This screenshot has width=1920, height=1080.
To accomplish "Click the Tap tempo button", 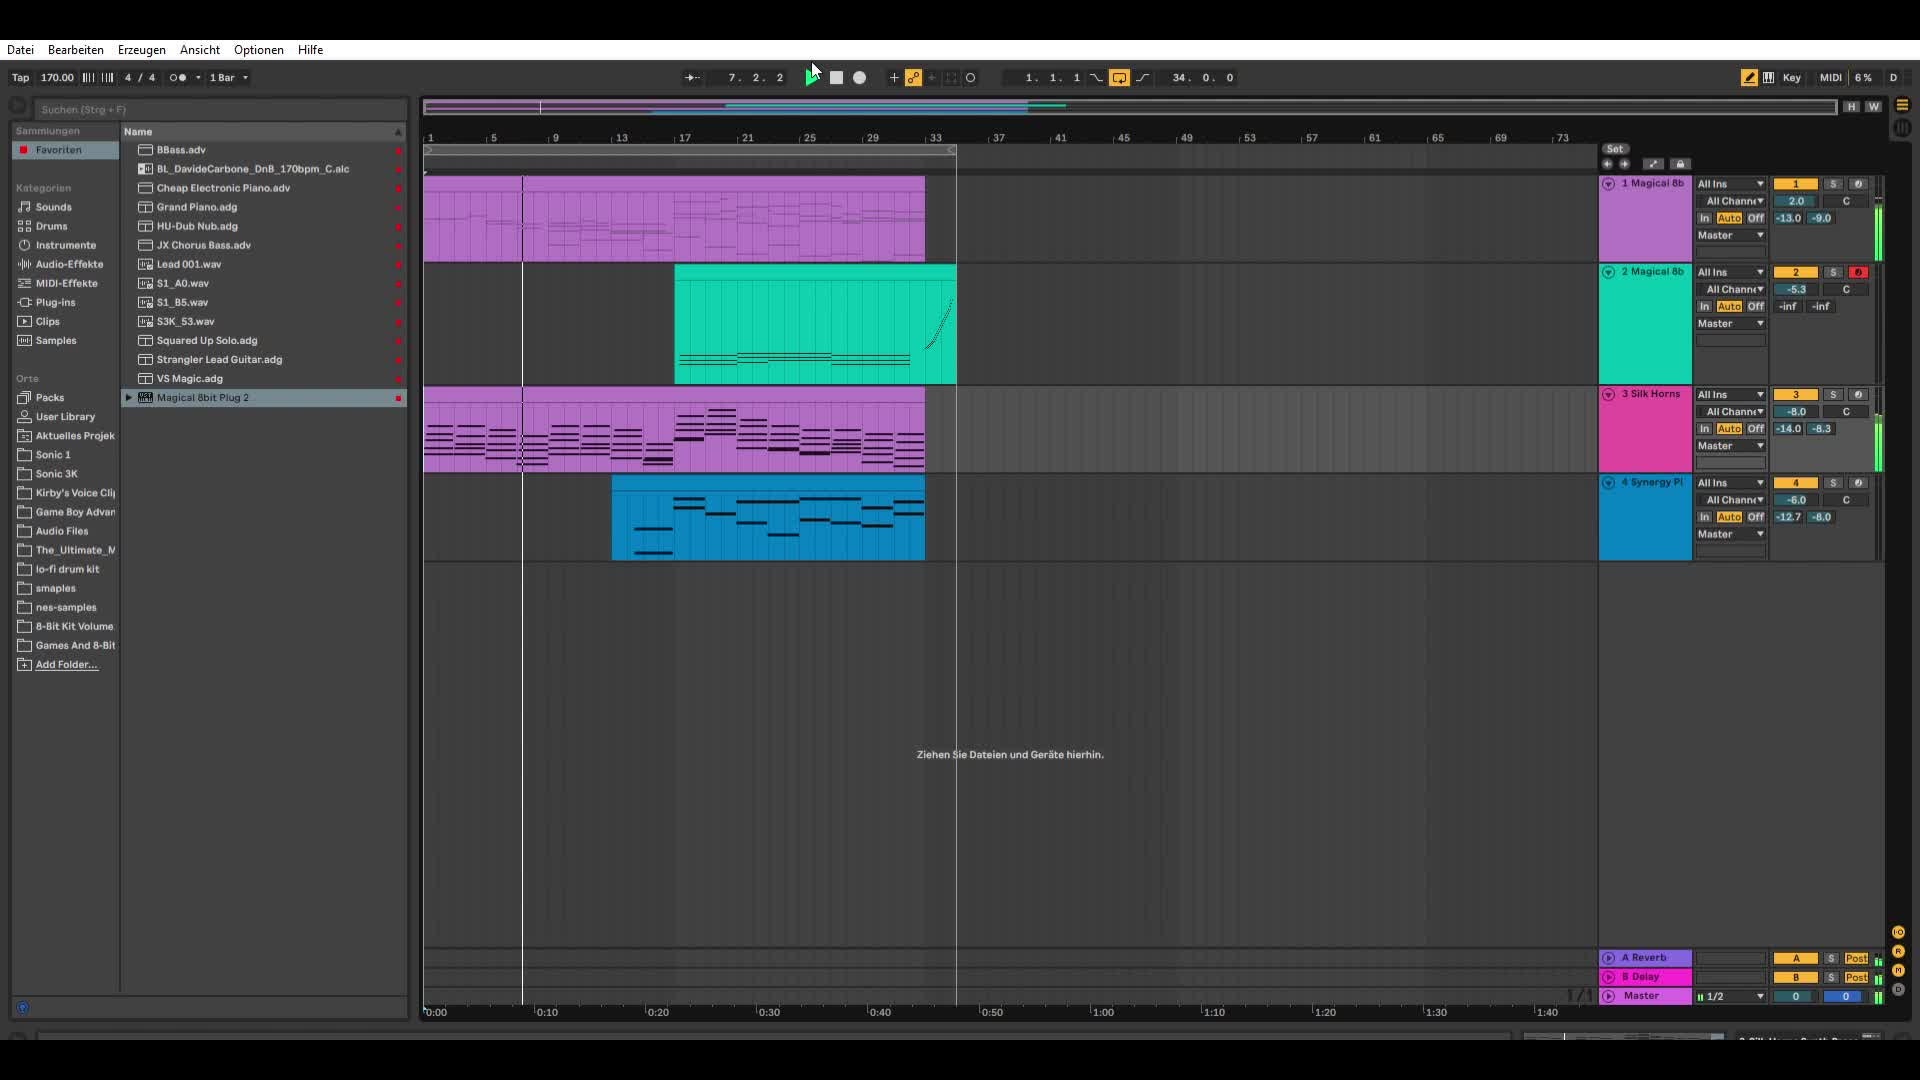I will pos(20,78).
